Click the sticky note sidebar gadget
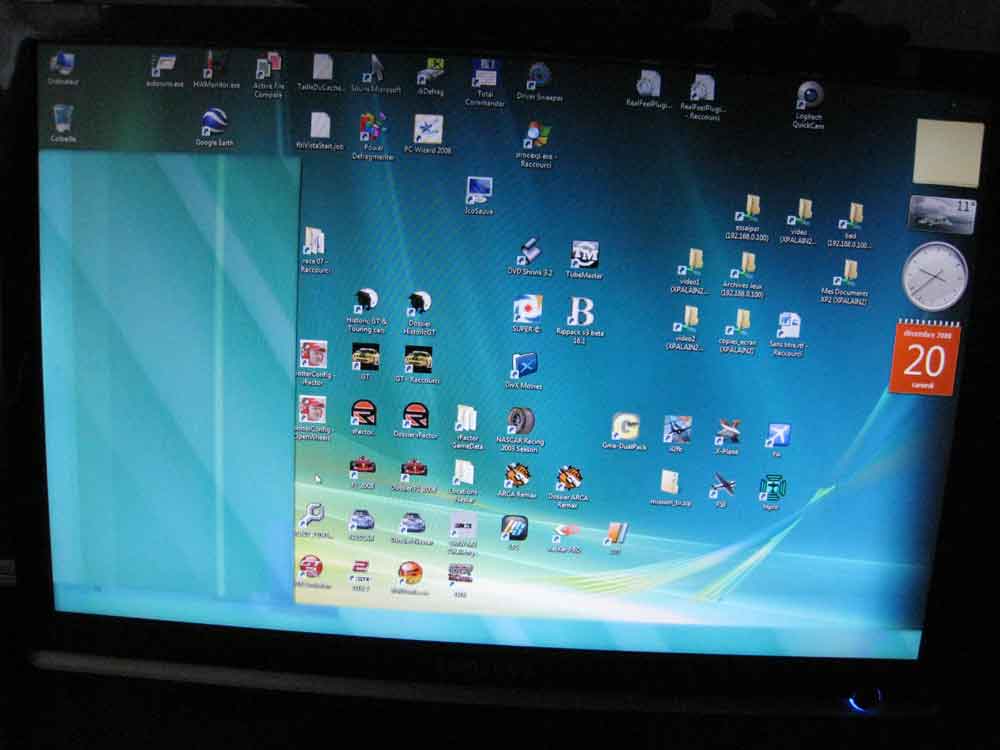 click(x=948, y=152)
